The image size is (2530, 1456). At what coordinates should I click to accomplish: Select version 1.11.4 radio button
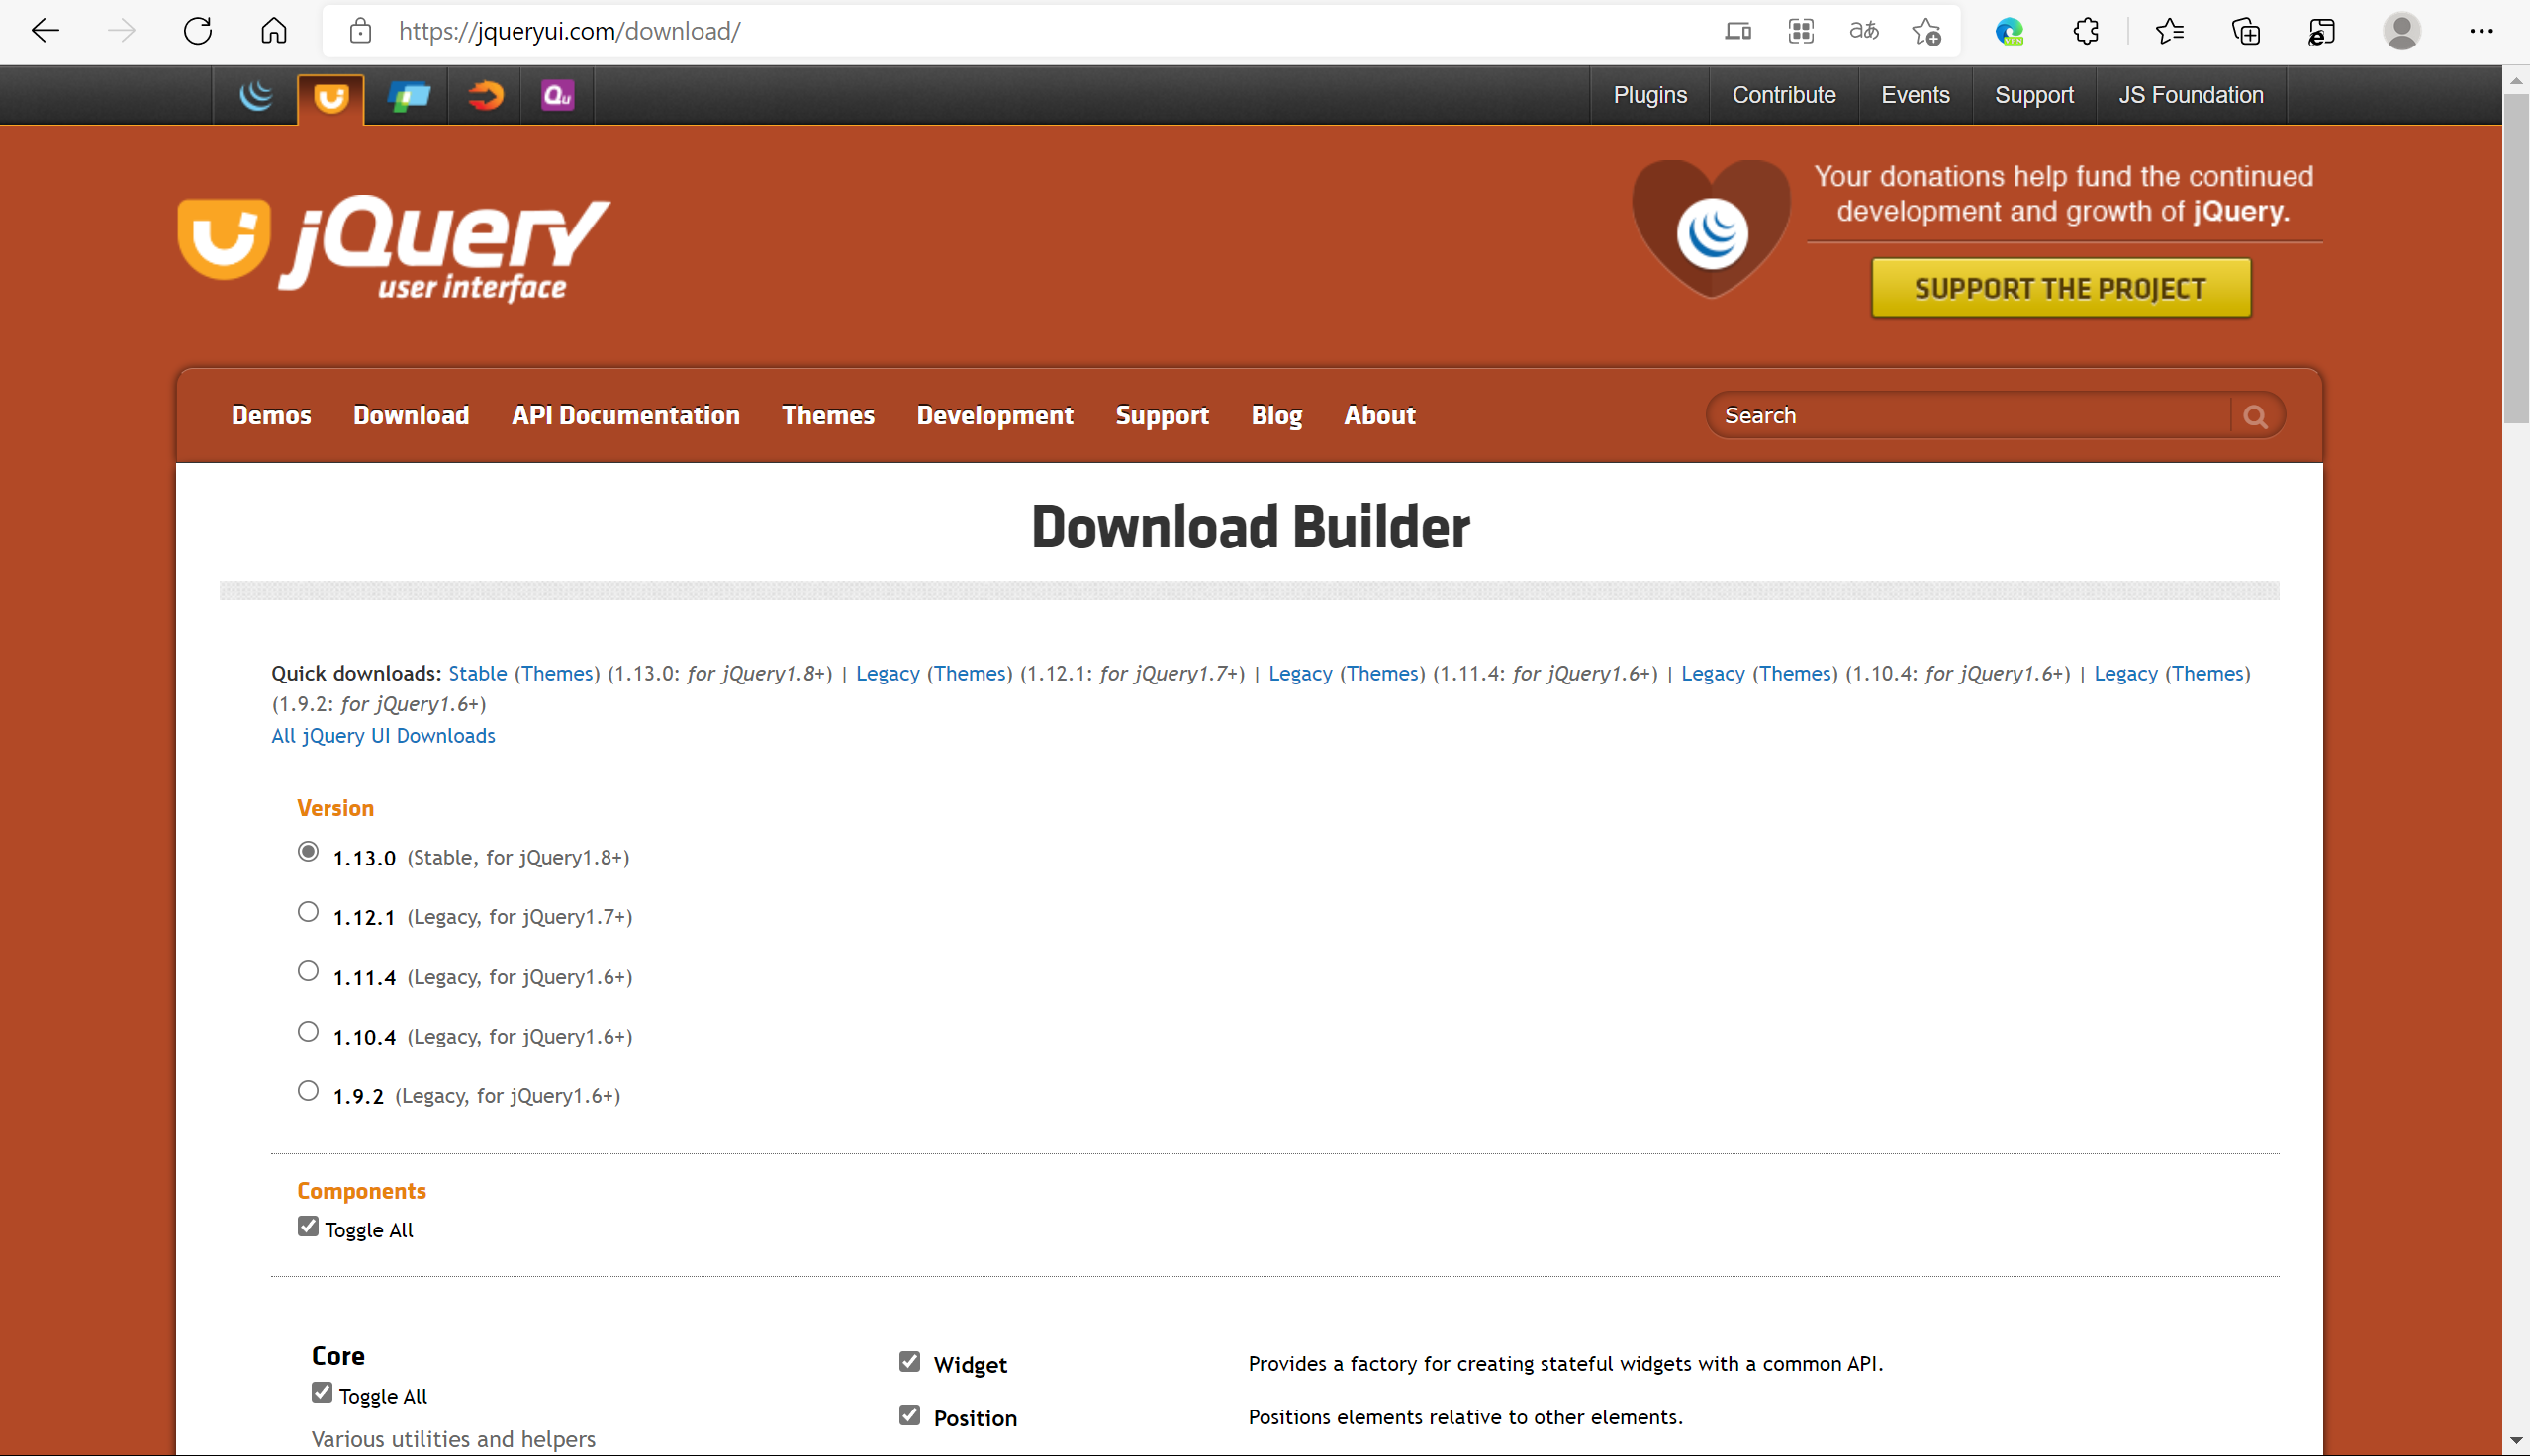coord(308,971)
